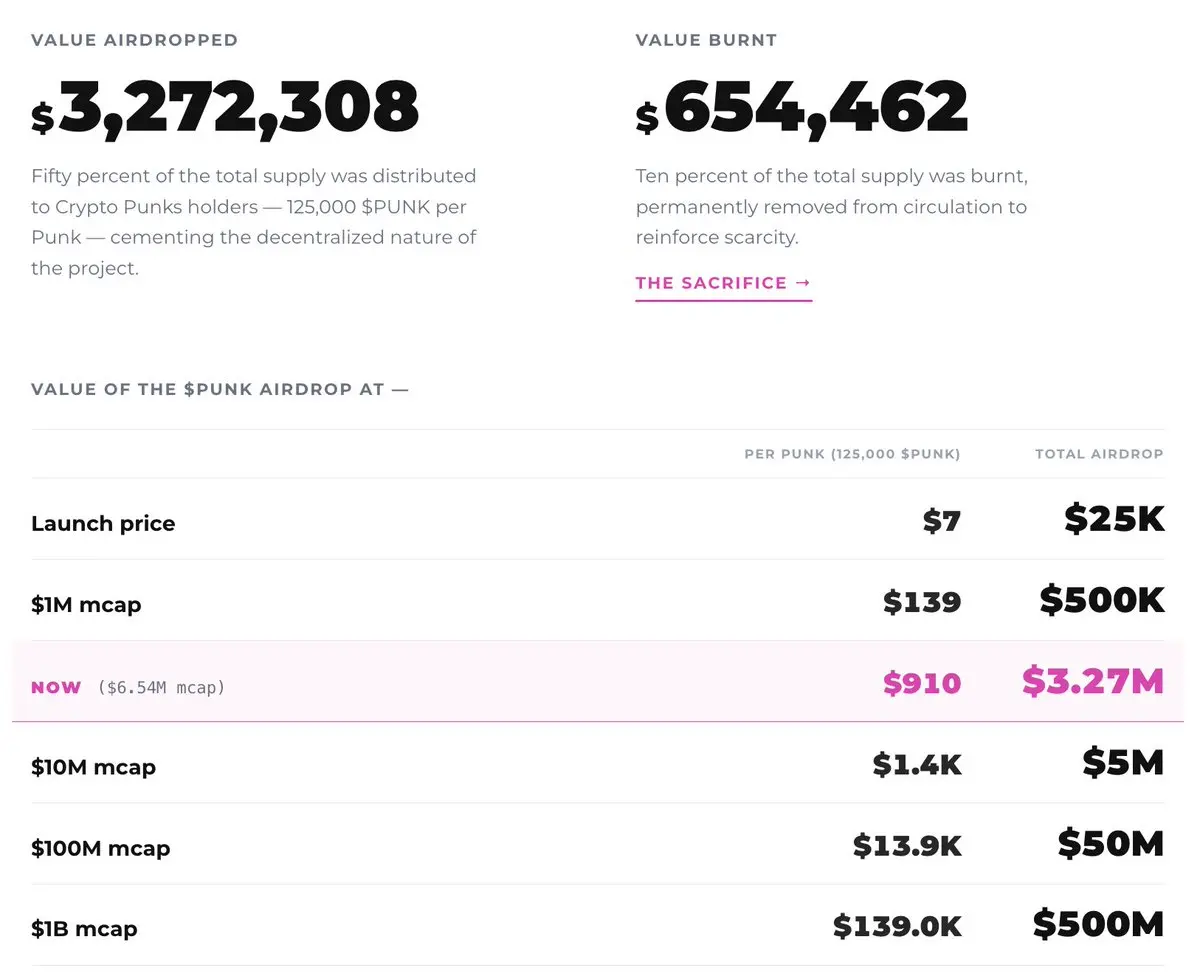
Task: Select the Launch price row label
Action: pyautogui.click(x=103, y=524)
